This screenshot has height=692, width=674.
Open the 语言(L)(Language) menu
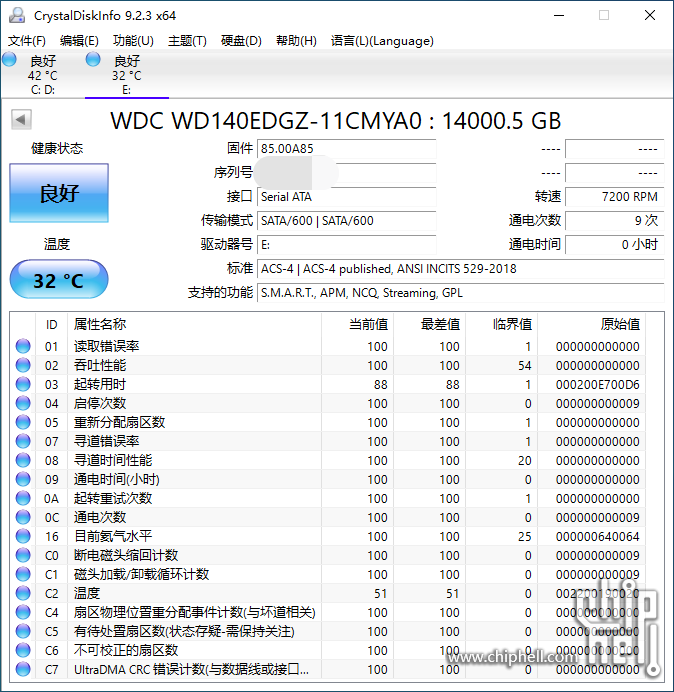pos(382,41)
